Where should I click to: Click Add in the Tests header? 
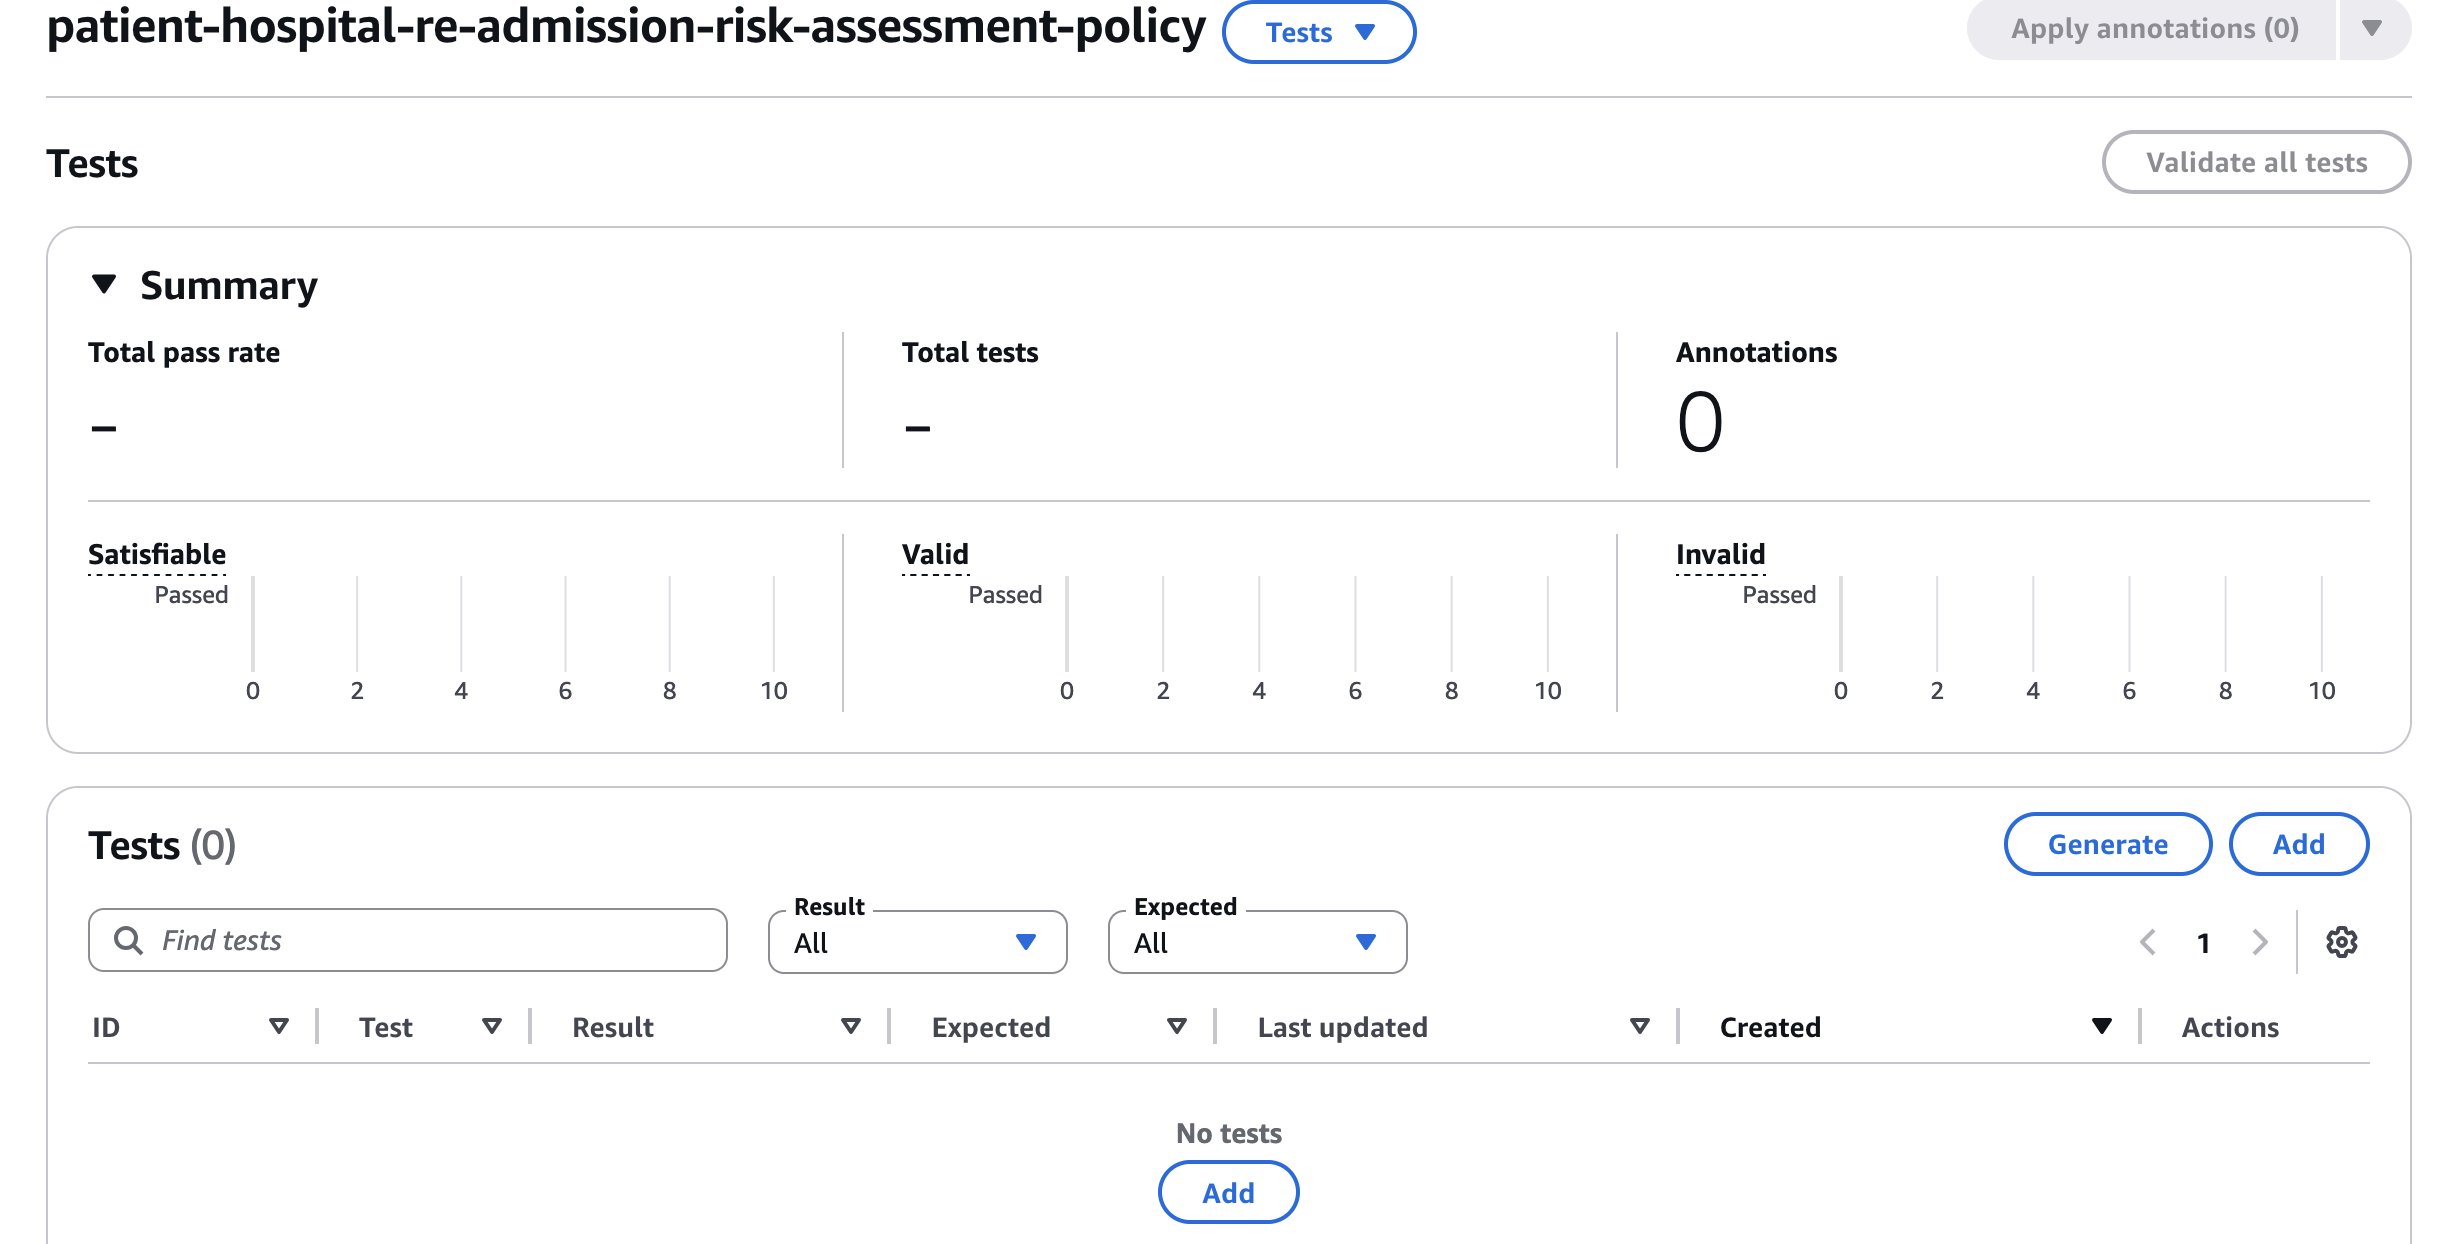(2298, 844)
